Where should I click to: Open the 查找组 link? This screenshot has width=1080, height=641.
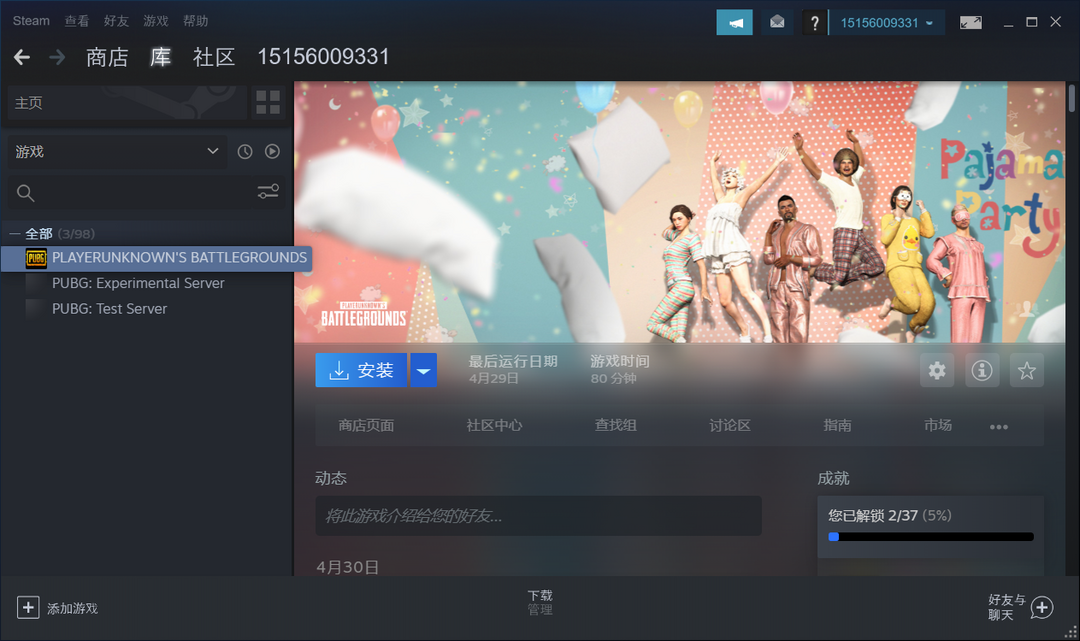[x=615, y=425]
